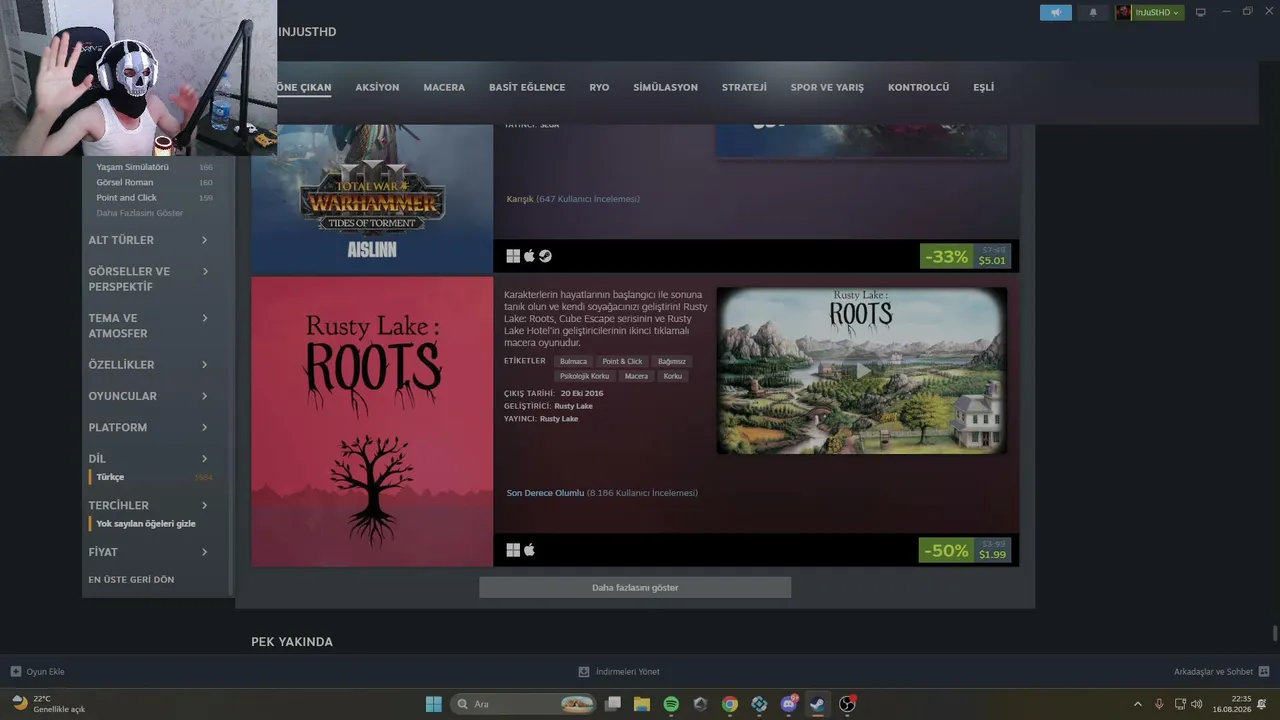This screenshot has height=720, width=1280.
Task: Click Oyun Ekle at bottom left
Action: tap(38, 672)
